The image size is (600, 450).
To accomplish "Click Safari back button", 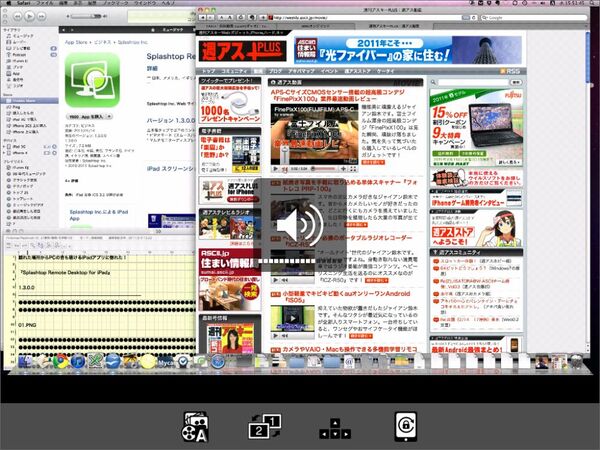I will (x=202, y=18).
